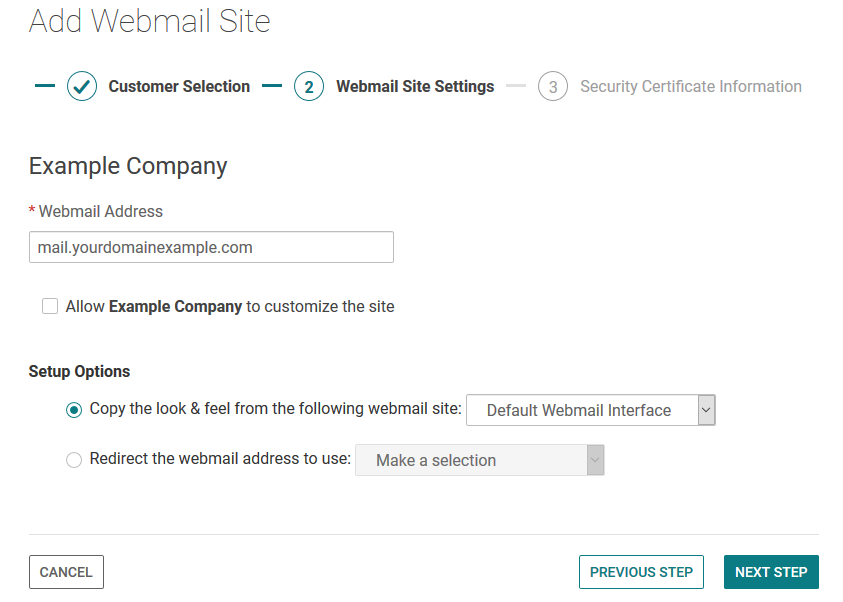The height and width of the screenshot is (602, 843).
Task: Click the Webmail Address field label
Action: (x=100, y=211)
